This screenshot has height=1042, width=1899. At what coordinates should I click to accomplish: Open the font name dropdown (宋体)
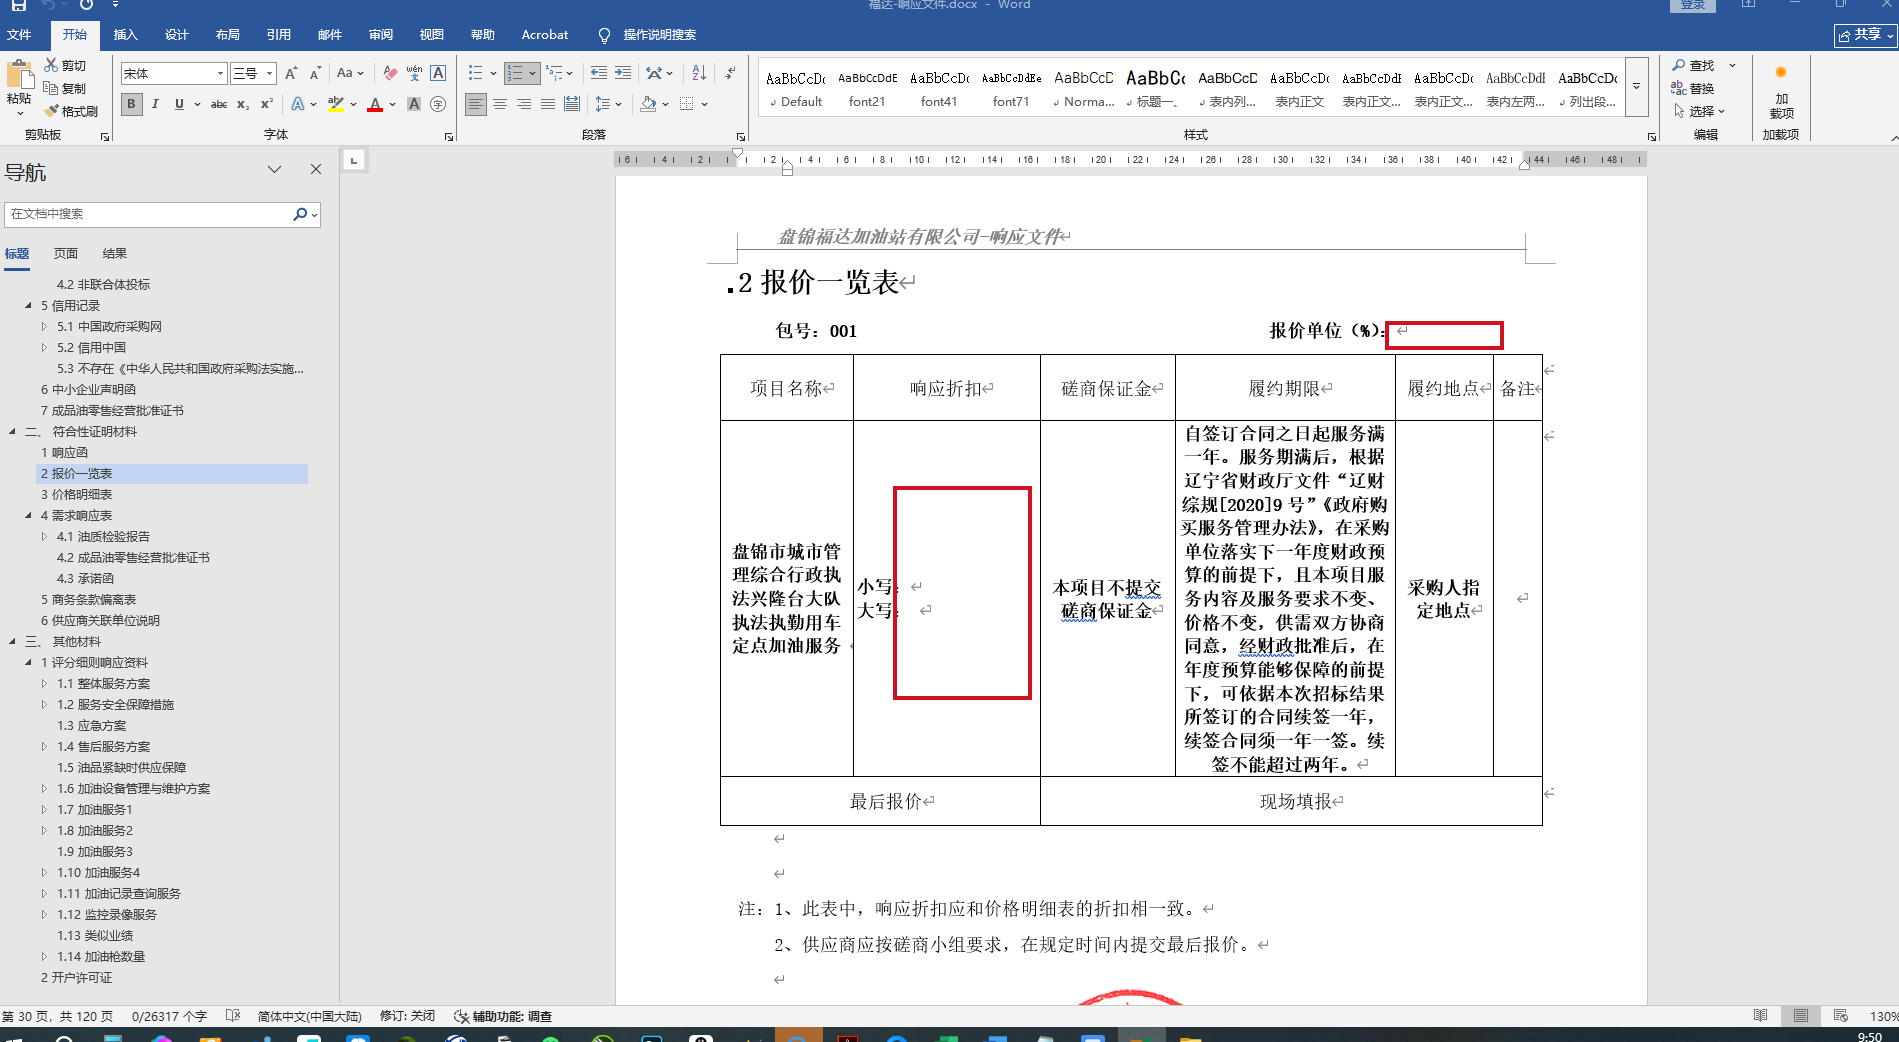point(220,73)
